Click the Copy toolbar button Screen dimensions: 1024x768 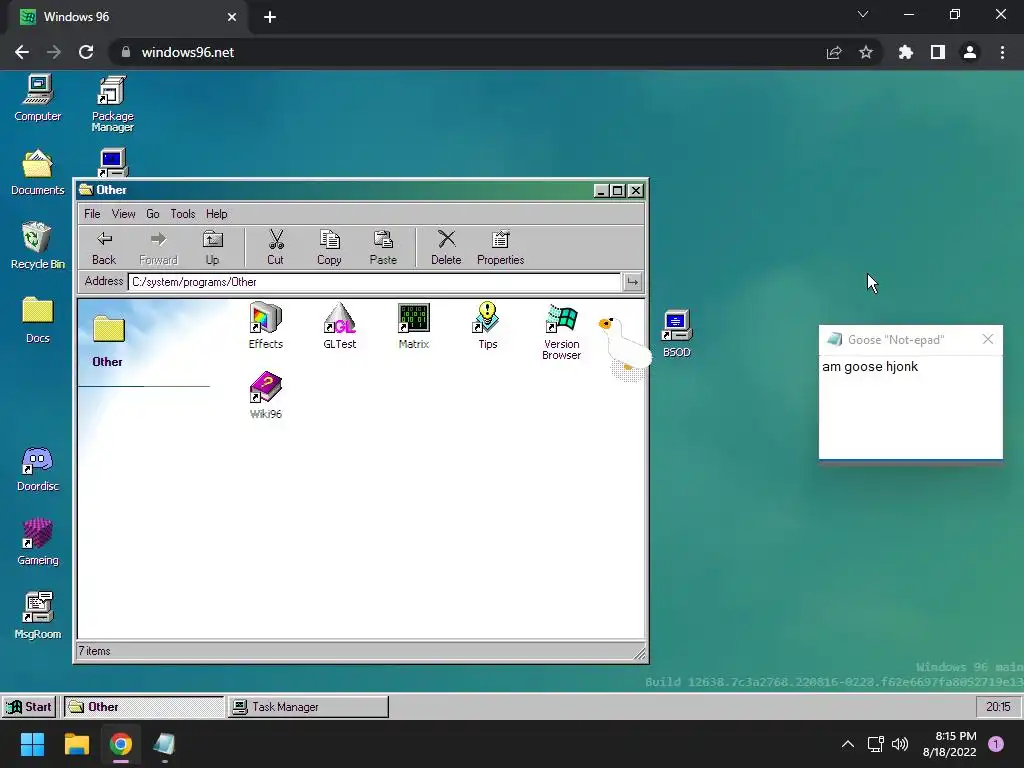(329, 248)
